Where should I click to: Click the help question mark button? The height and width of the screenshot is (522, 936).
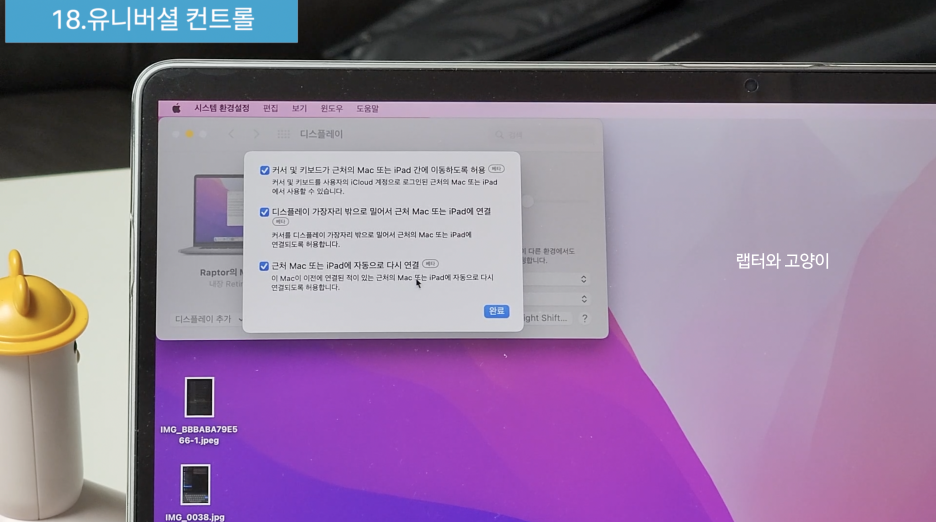coord(584,318)
